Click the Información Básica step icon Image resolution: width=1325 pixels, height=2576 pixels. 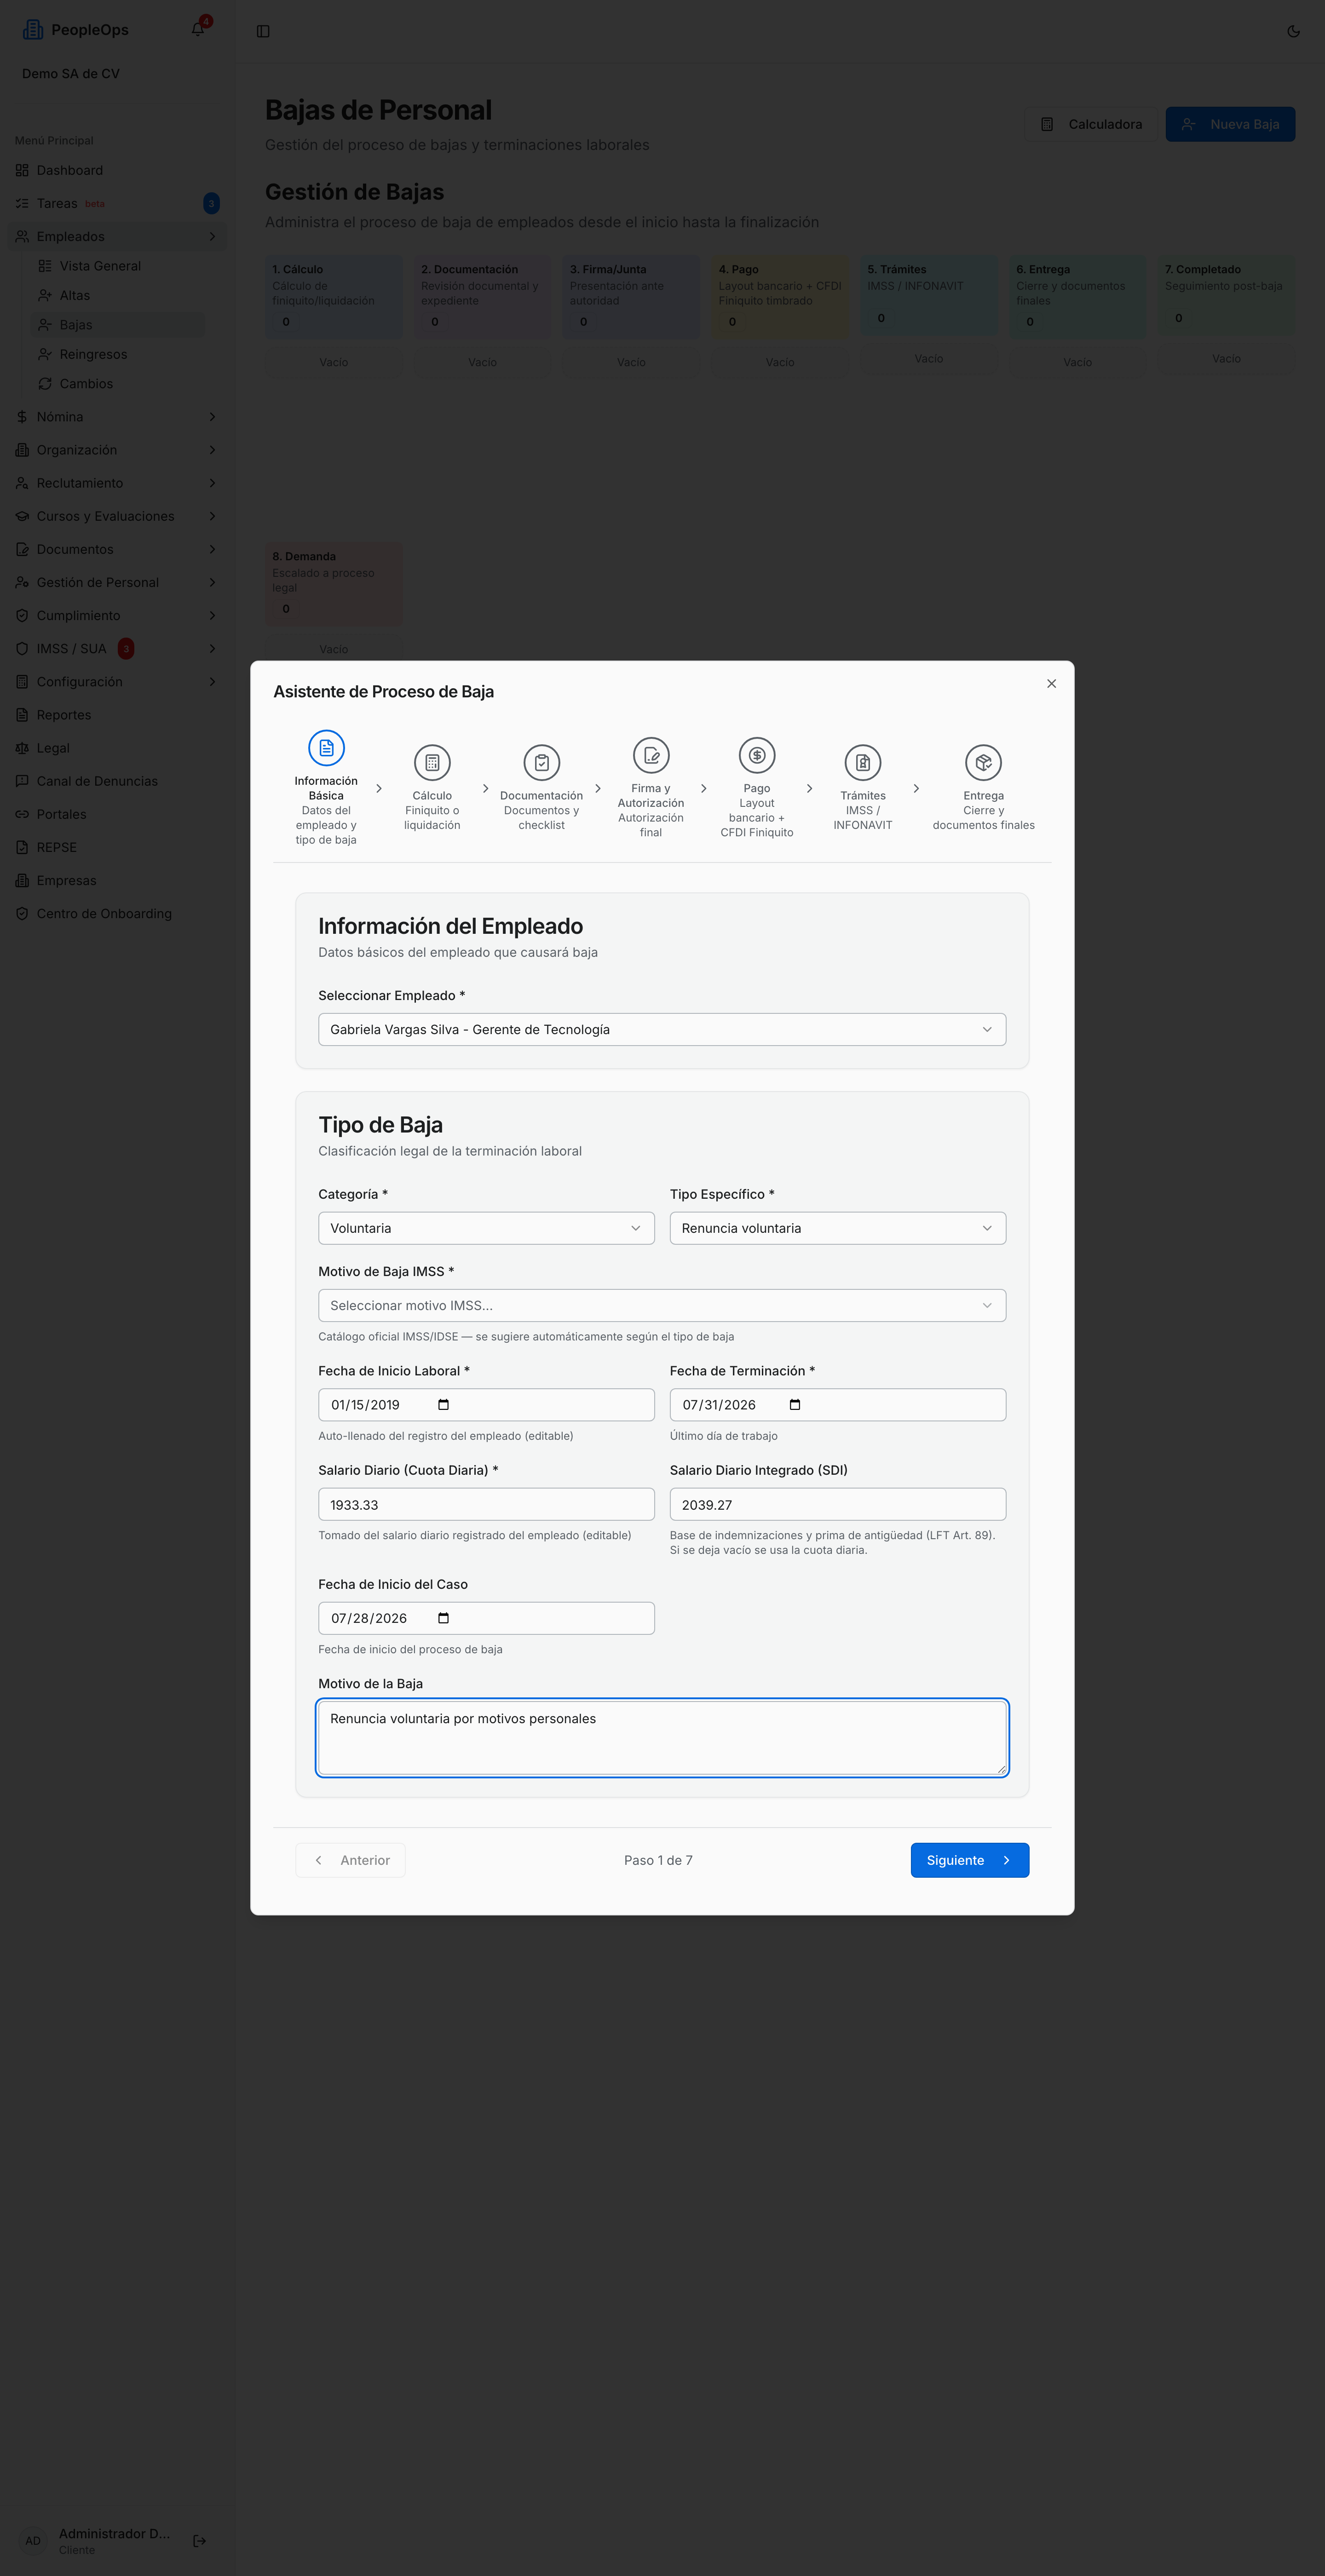[326, 748]
